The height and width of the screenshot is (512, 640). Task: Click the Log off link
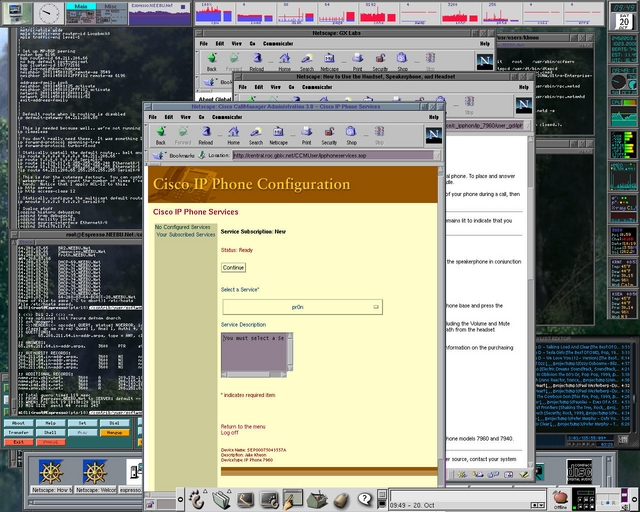tap(229, 433)
